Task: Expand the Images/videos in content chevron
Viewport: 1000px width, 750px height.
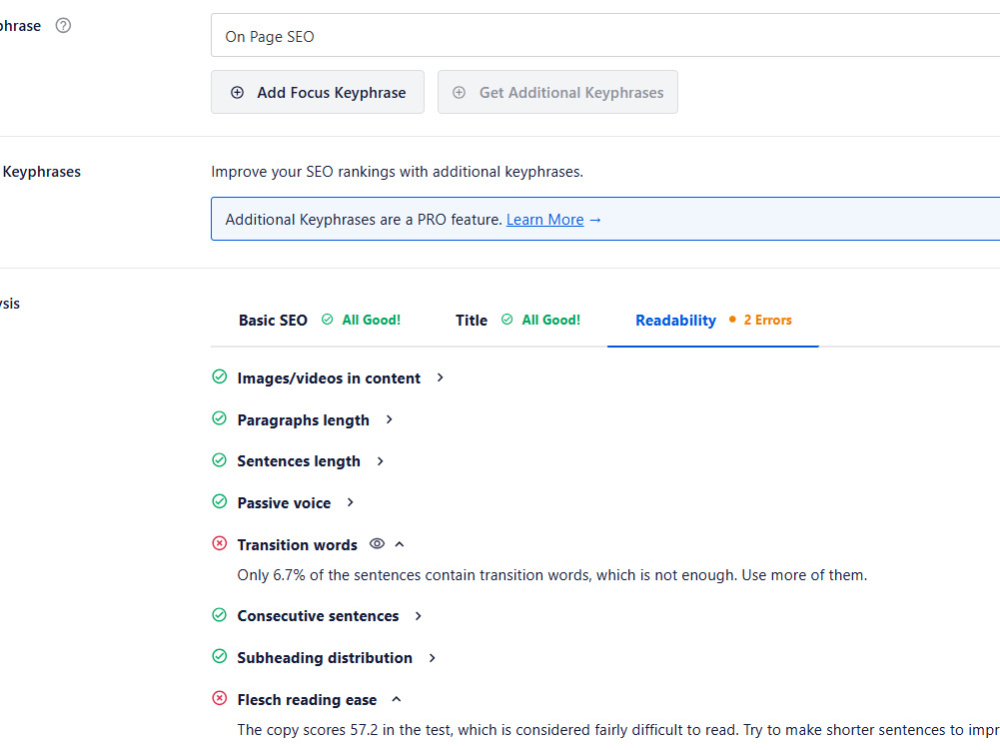Action: (x=440, y=378)
